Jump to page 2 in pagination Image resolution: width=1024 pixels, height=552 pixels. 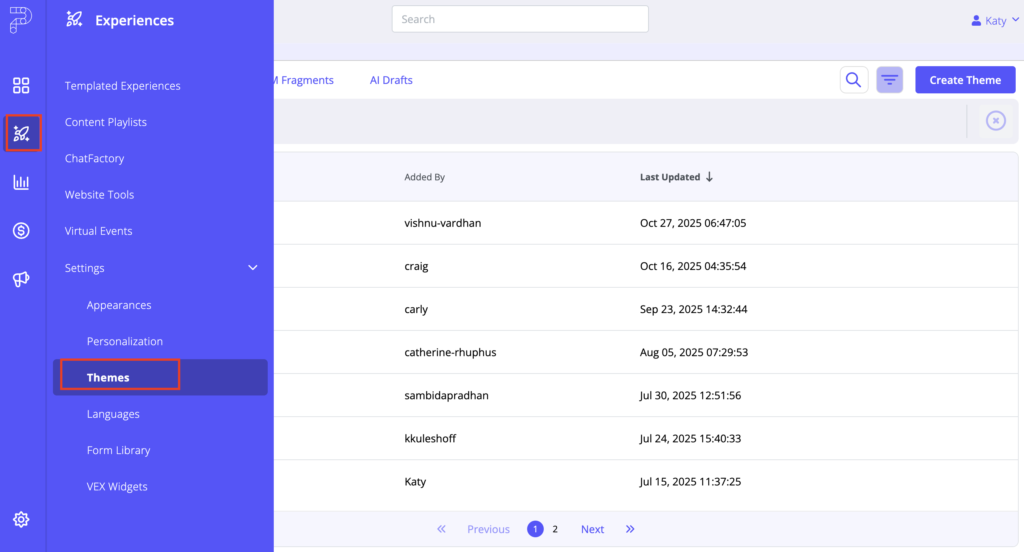tap(555, 529)
